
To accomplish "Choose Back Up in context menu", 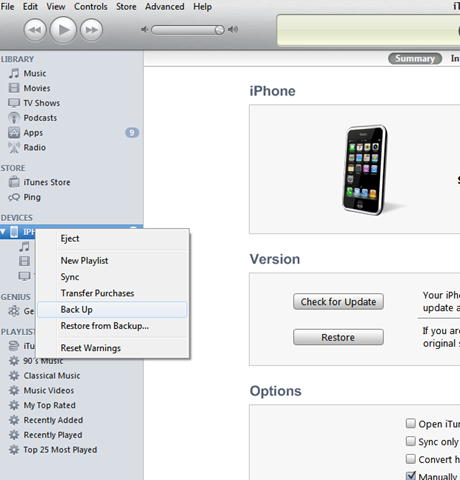I will [x=112, y=310].
